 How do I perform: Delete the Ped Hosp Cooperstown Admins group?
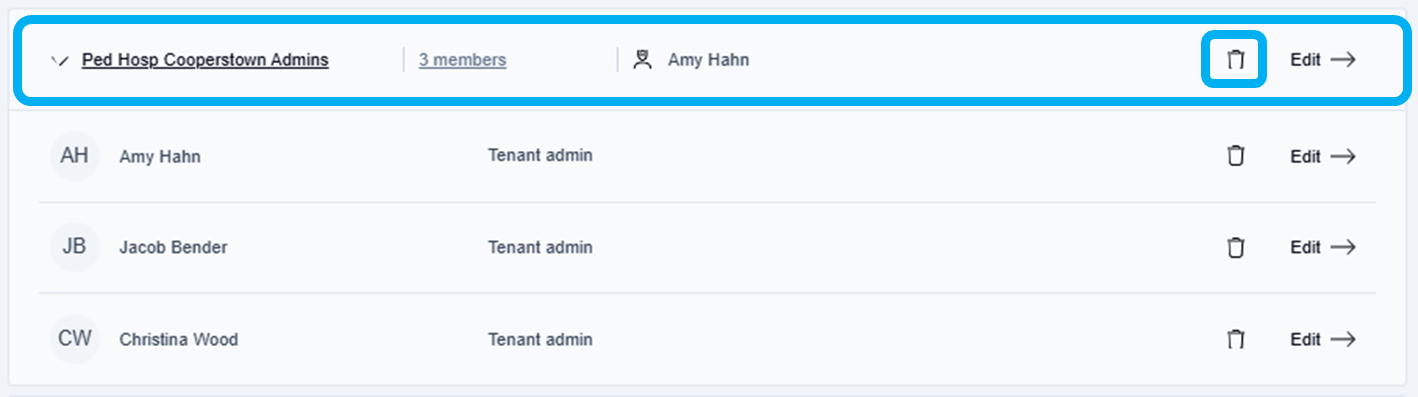coord(1236,60)
